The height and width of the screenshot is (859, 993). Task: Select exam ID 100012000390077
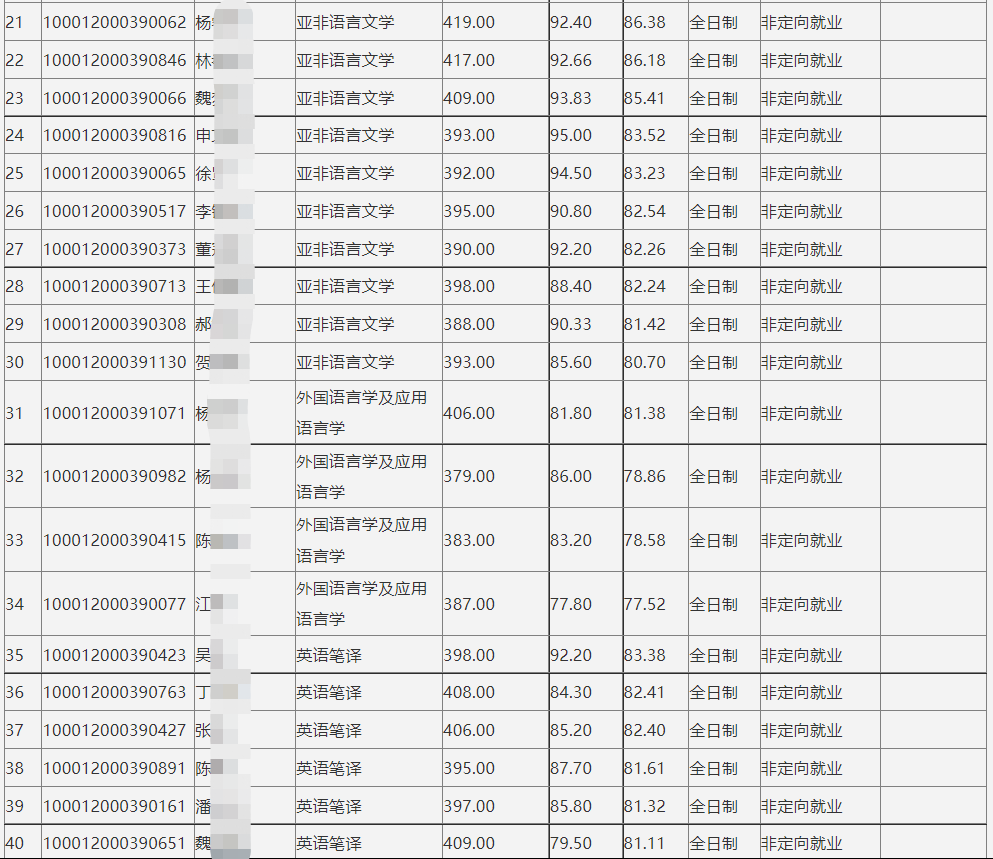(x=115, y=604)
